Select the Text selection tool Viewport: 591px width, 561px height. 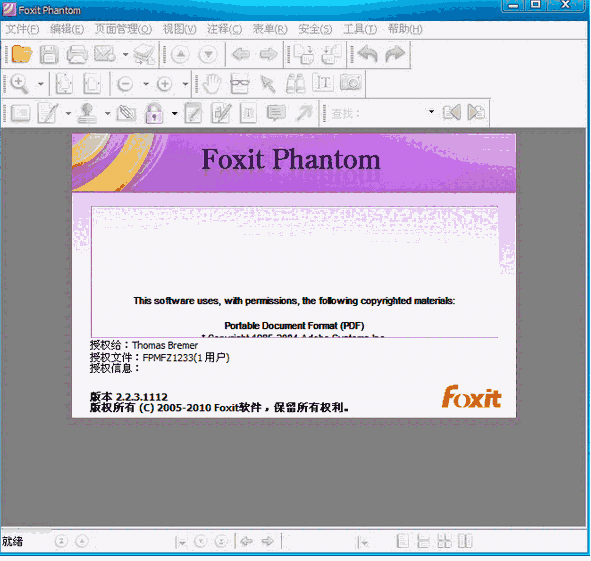[323, 83]
